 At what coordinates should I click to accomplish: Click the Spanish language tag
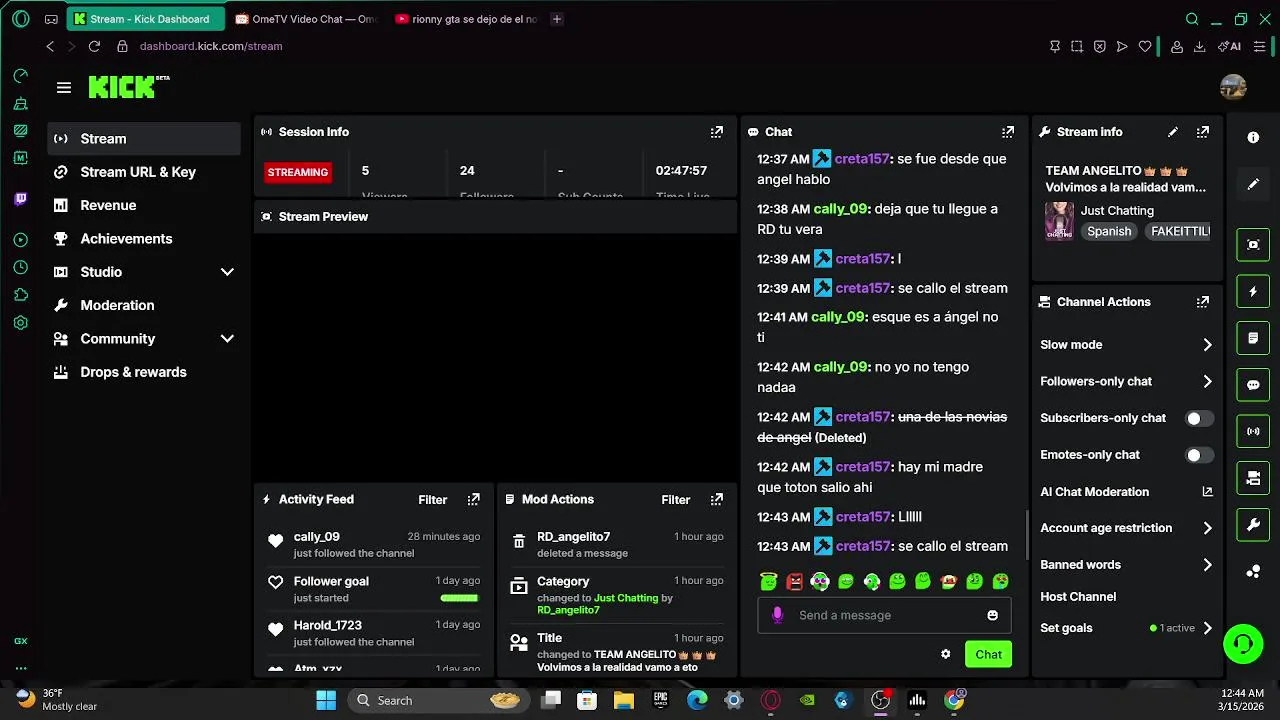1109,231
